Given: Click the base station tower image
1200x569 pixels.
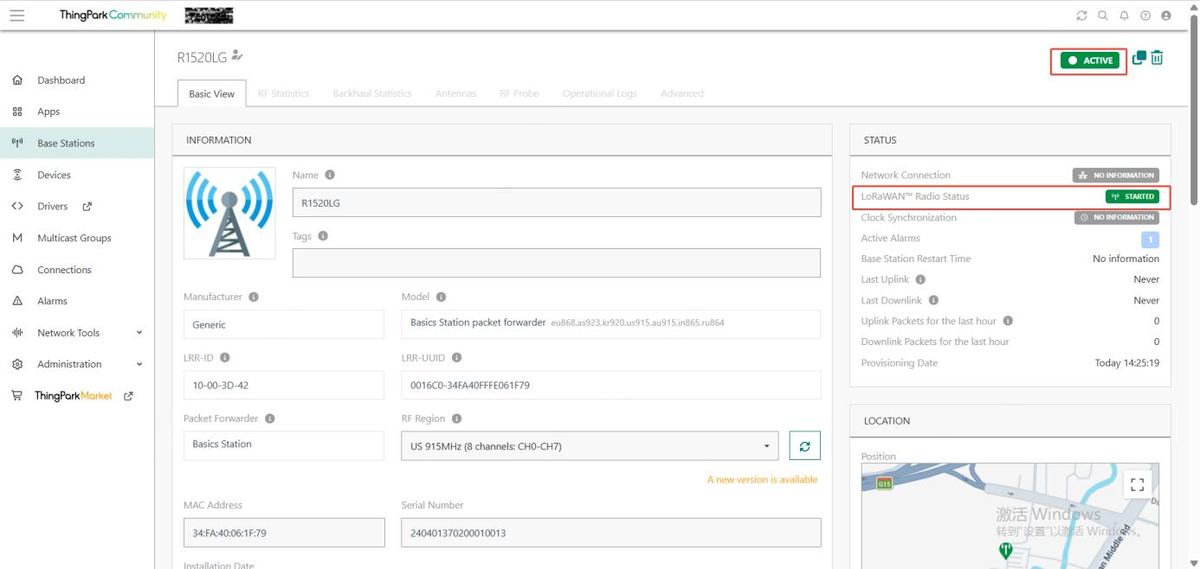Looking at the screenshot, I should (x=230, y=213).
